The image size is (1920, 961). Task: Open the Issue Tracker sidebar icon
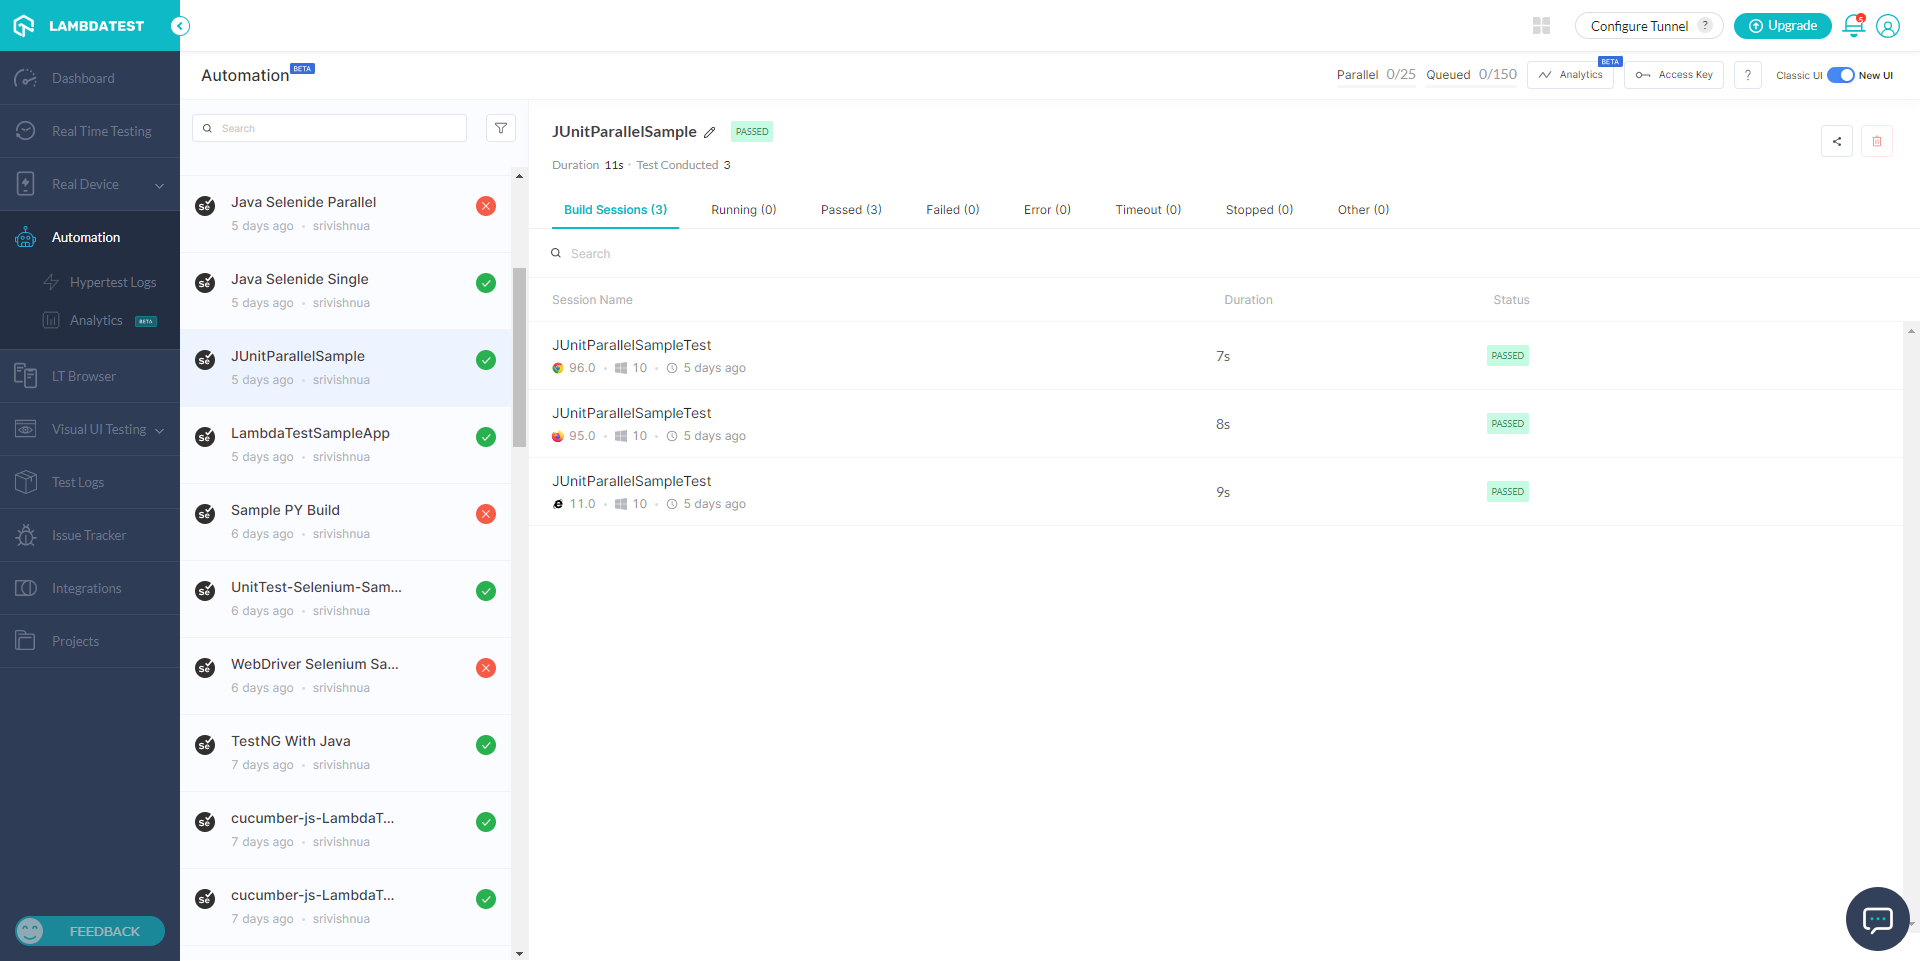[x=25, y=535]
